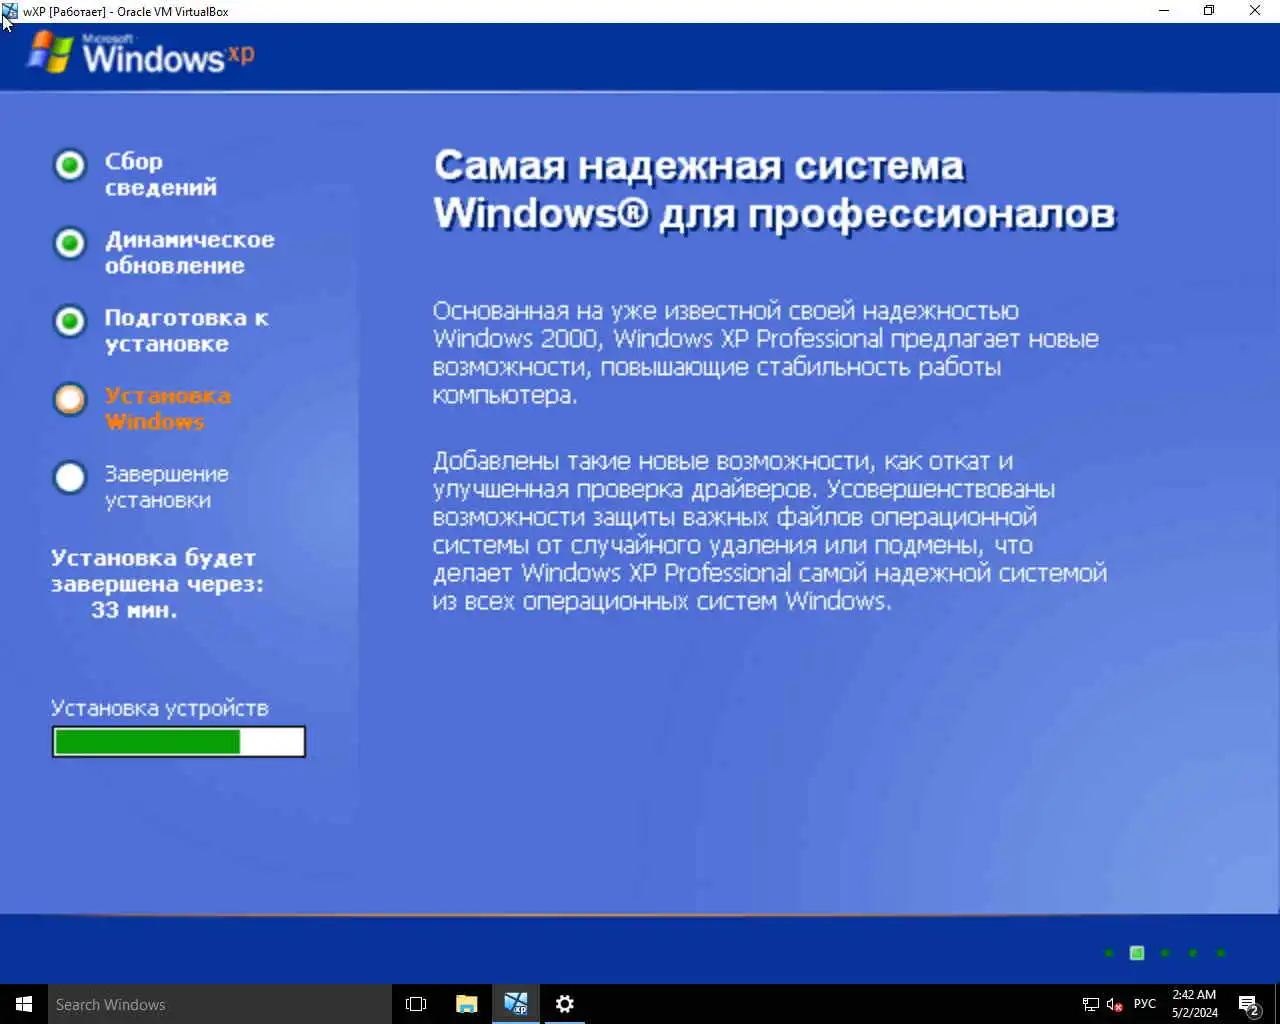Open File Explorer from the taskbar
Viewport: 1280px width, 1024px height.
466,1004
